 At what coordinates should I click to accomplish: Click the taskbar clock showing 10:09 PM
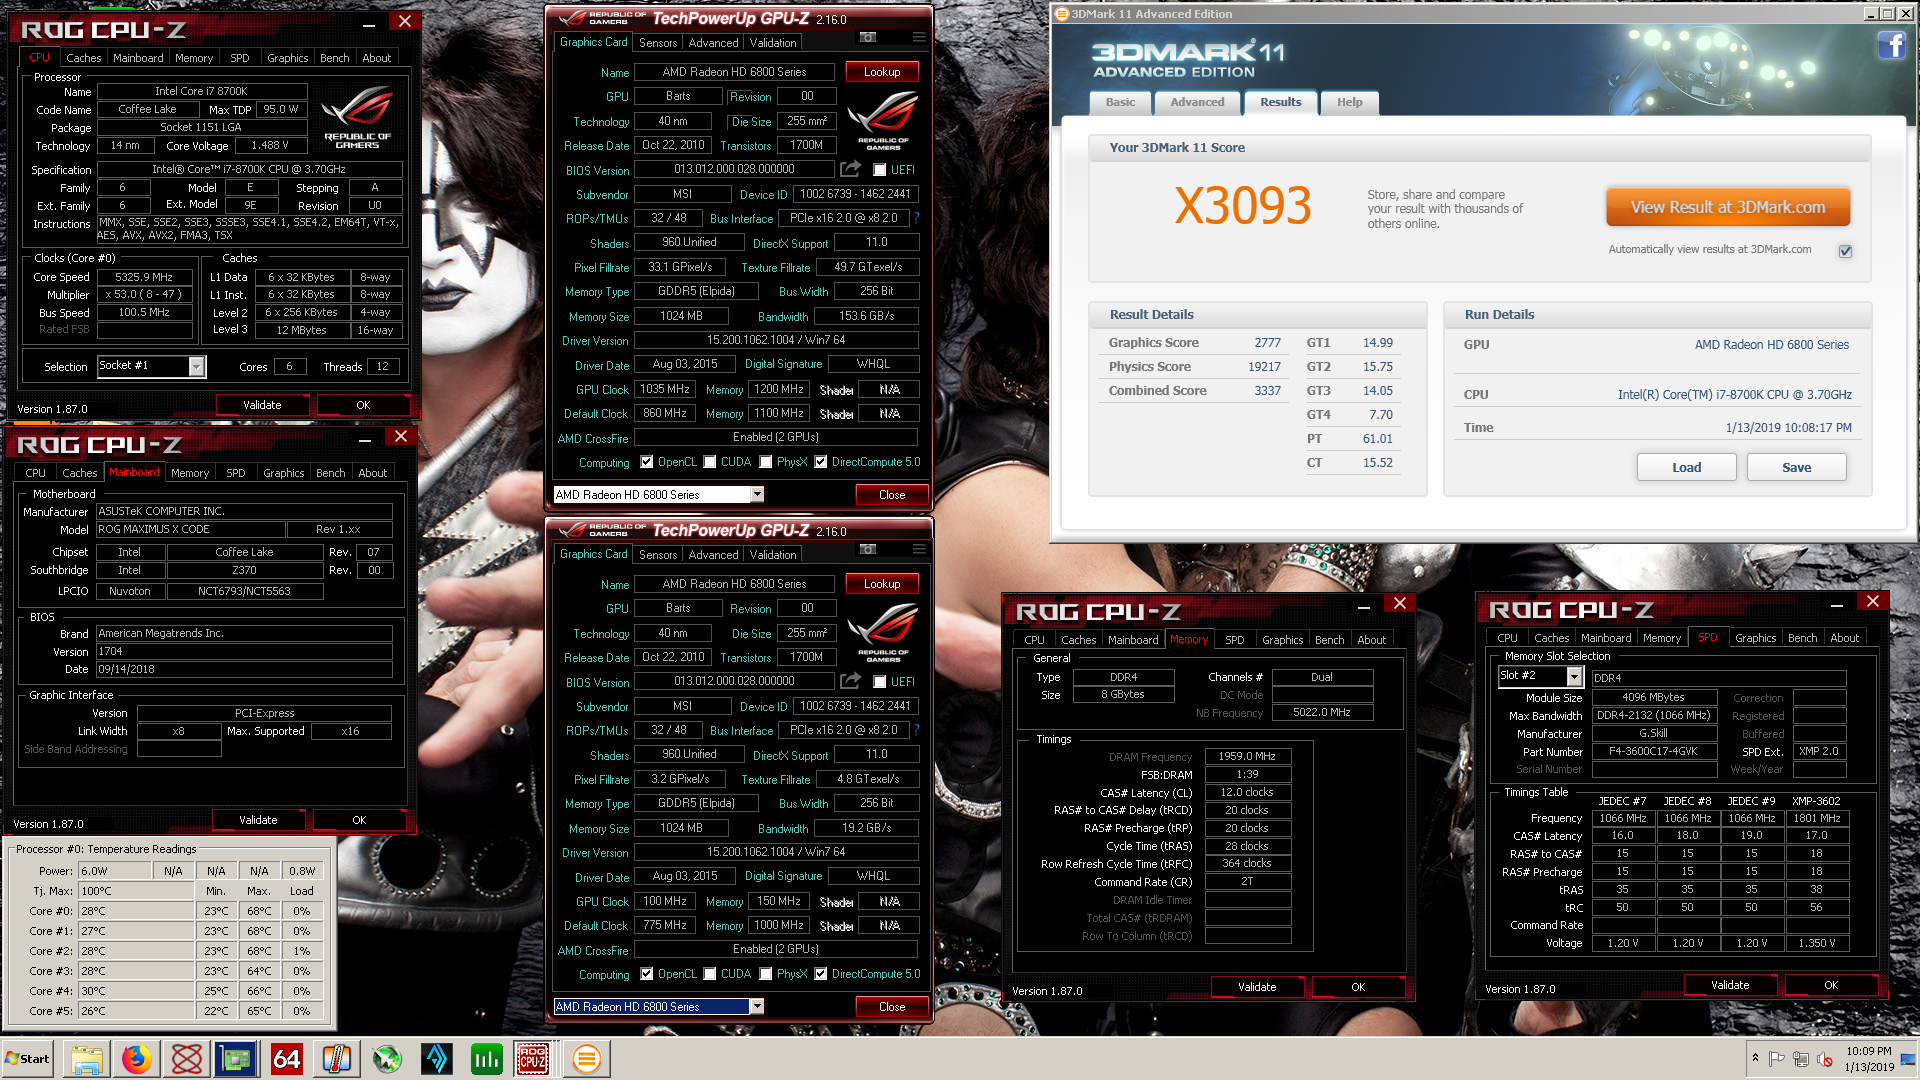[1869, 1059]
